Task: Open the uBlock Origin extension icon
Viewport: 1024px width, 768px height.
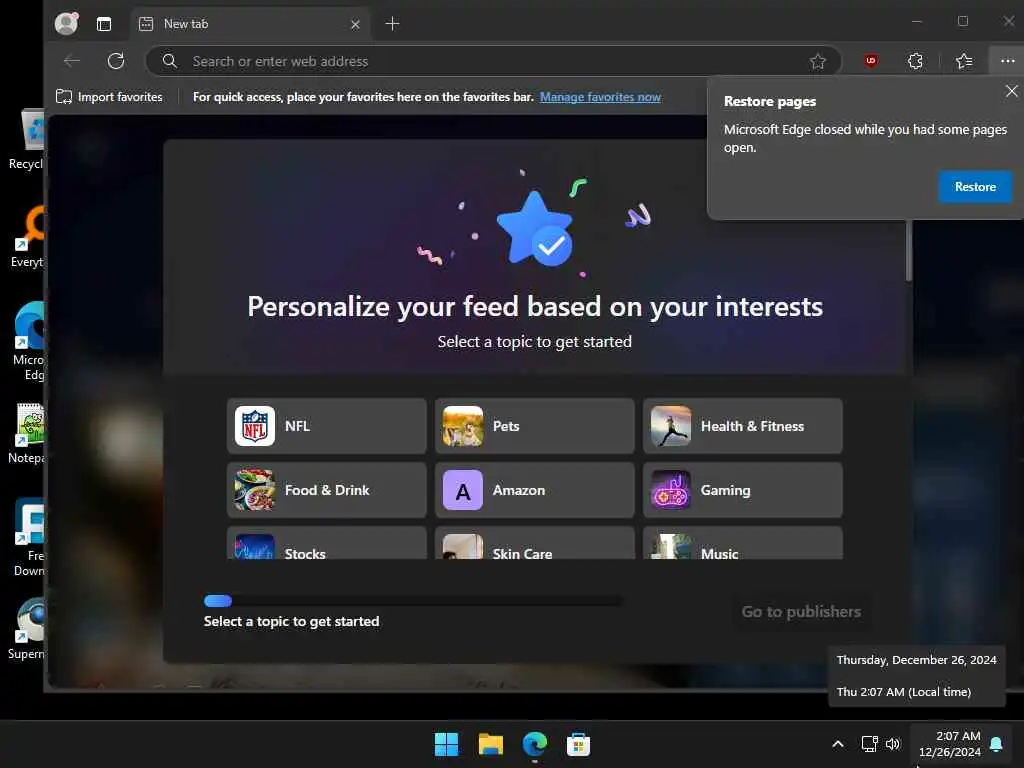Action: pyautogui.click(x=871, y=61)
